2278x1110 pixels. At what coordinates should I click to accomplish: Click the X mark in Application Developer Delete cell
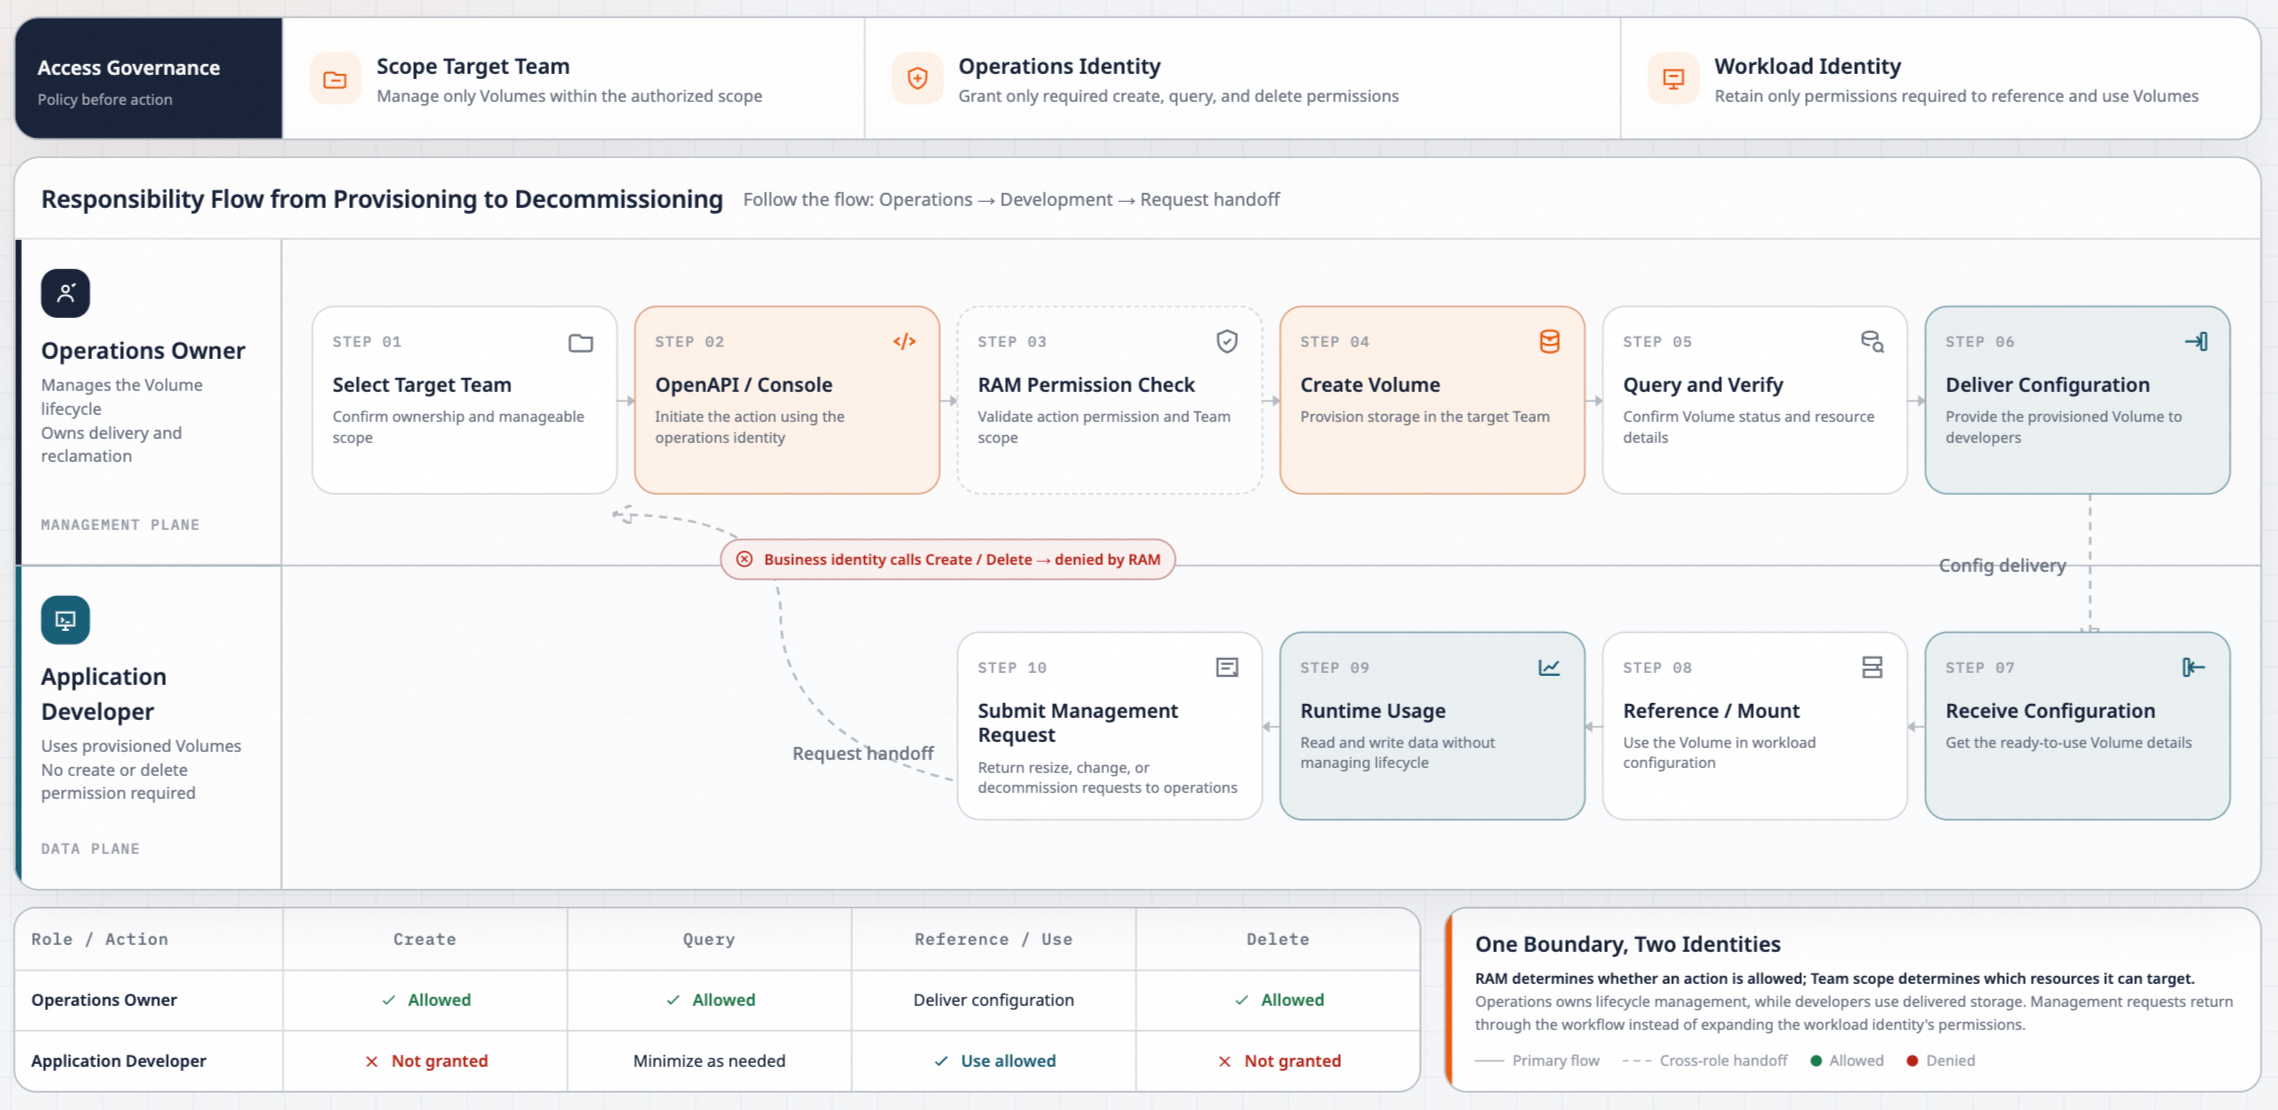(x=1224, y=1061)
